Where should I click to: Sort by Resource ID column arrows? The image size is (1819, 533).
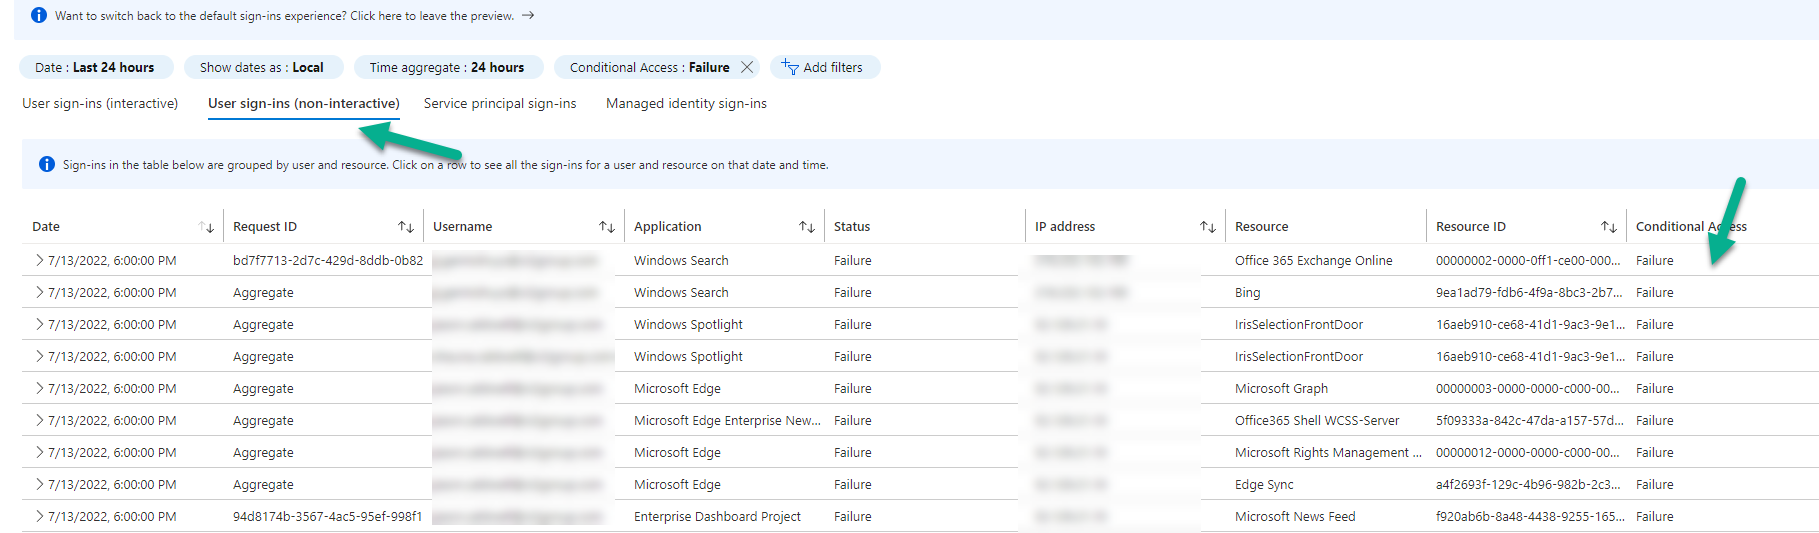pos(1609,227)
